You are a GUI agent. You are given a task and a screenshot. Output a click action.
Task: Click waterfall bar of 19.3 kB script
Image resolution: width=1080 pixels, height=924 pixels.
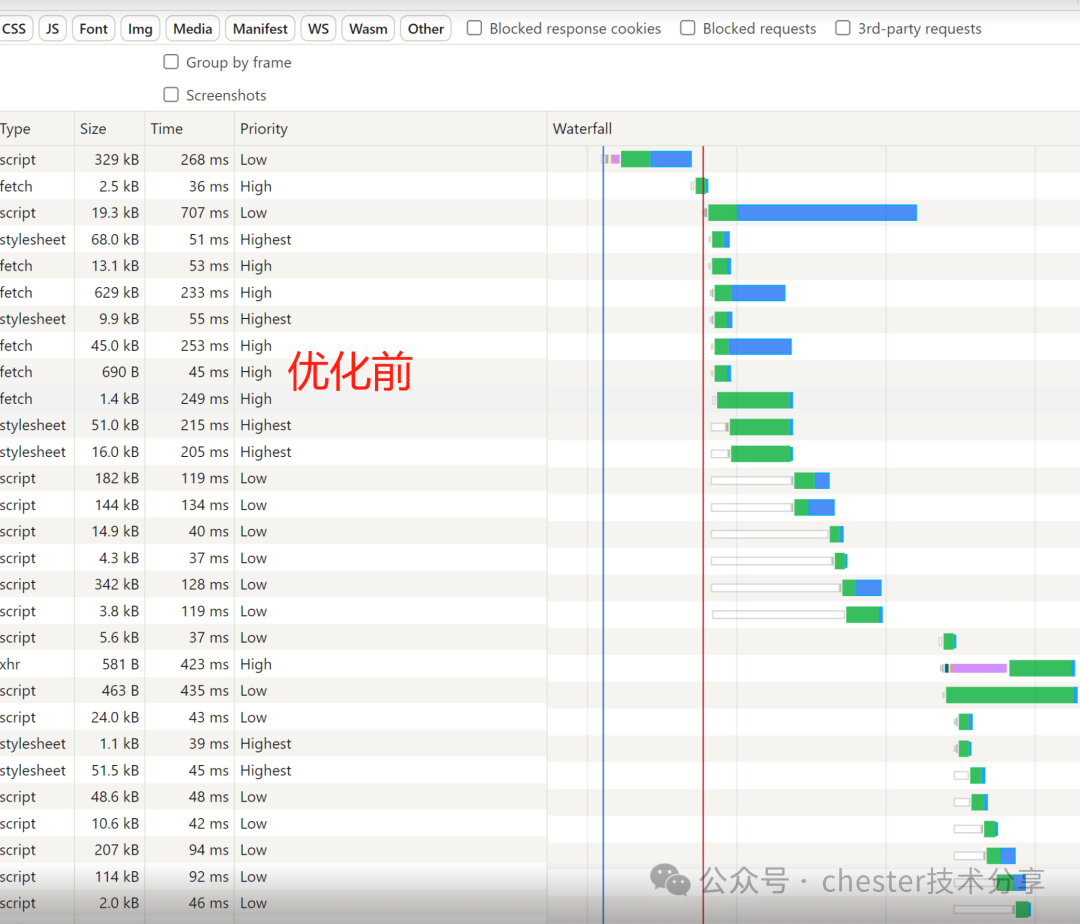[811, 213]
